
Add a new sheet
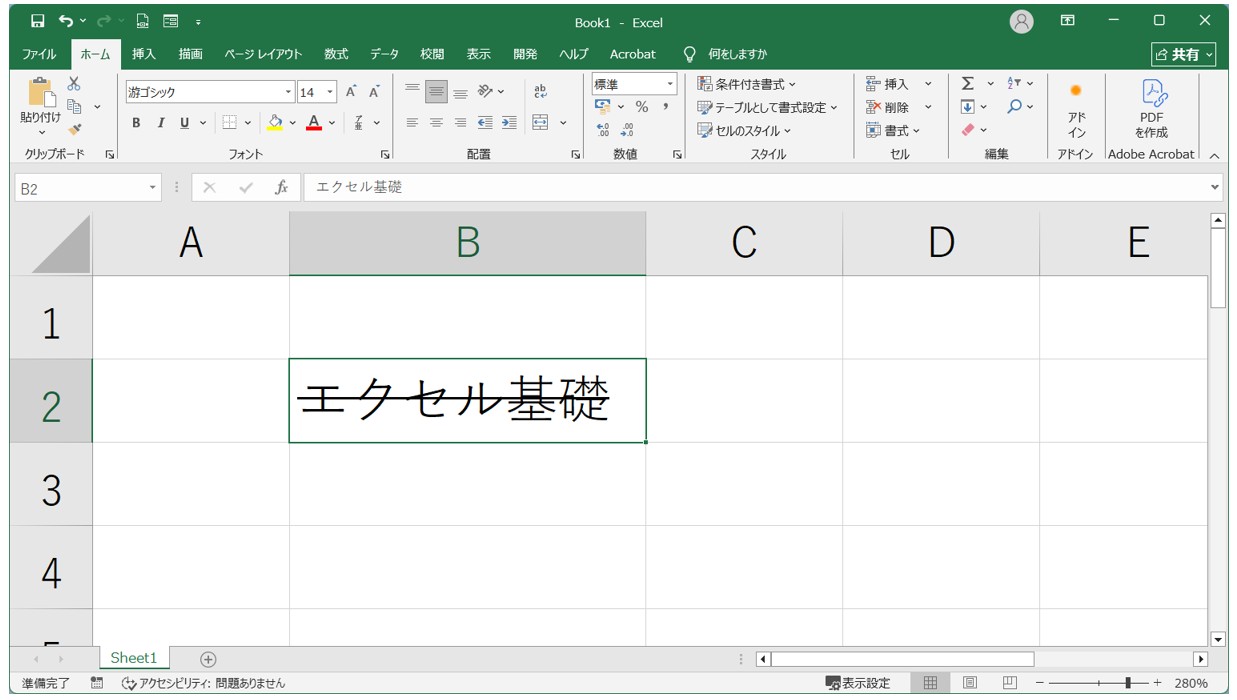(x=208, y=658)
